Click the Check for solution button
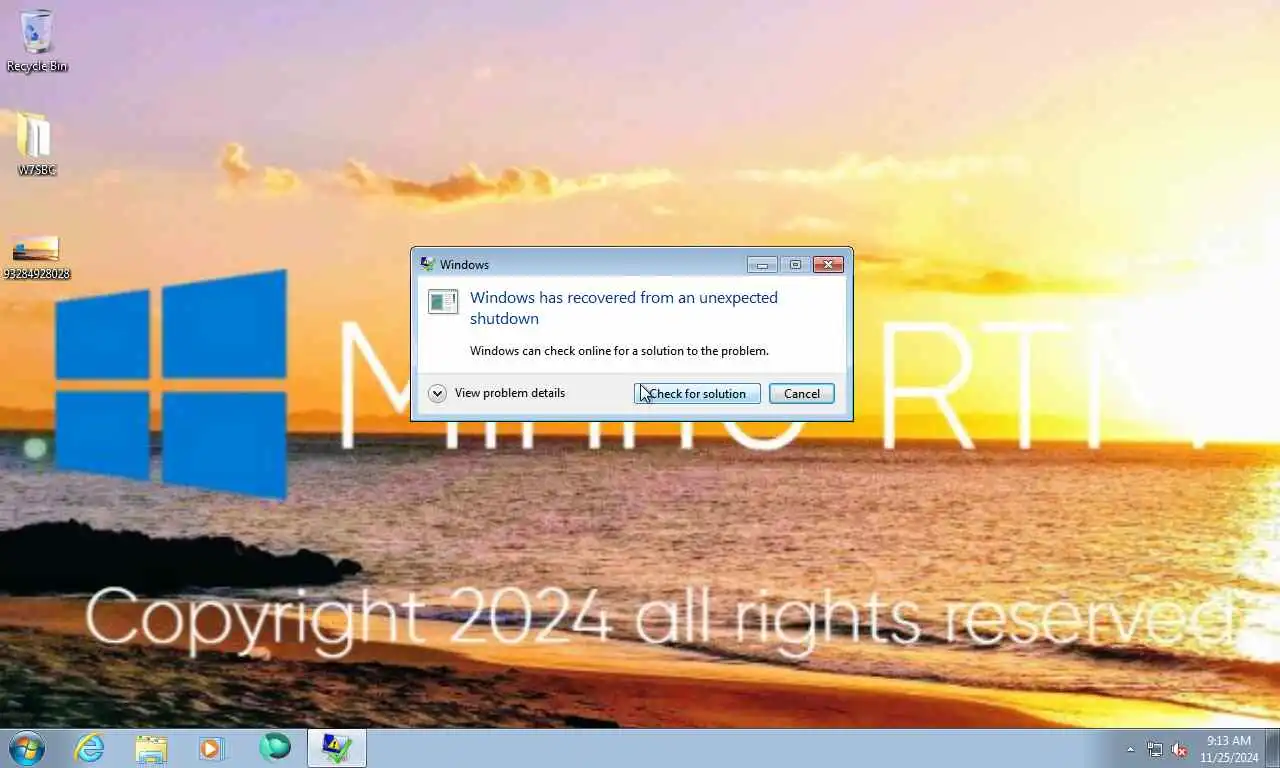This screenshot has height=768, width=1280. [697, 394]
